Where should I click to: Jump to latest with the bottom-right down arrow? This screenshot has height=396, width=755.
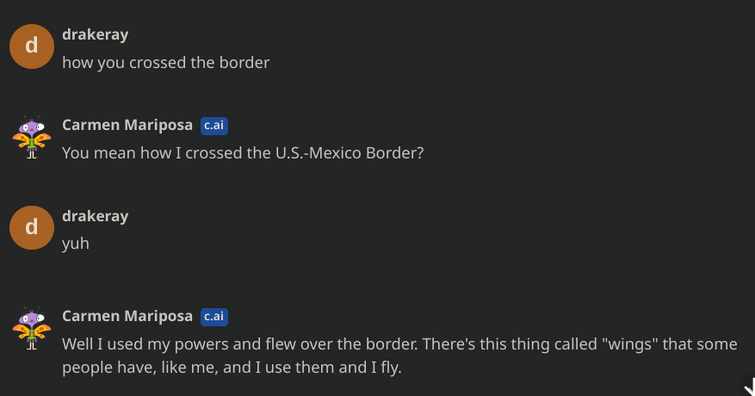point(749,386)
